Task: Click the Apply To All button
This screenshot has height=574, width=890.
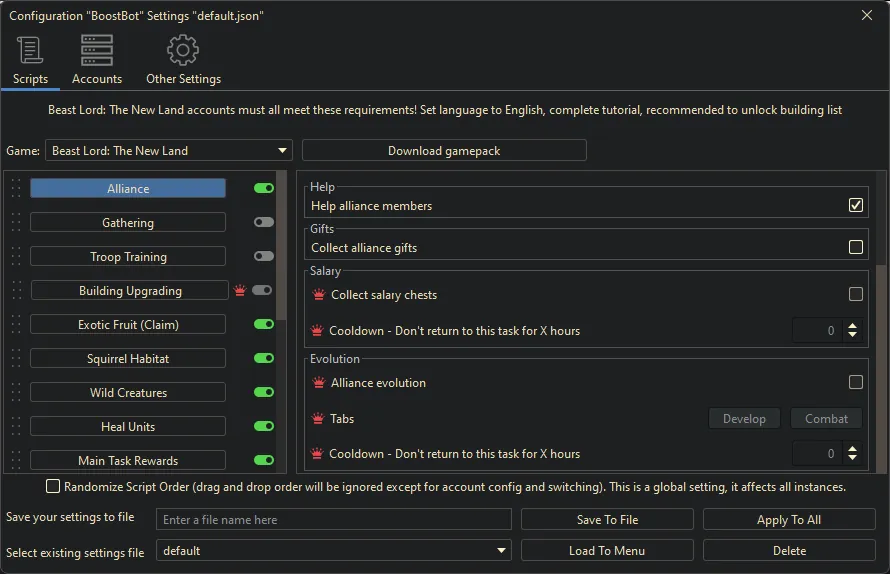Action: pos(789,519)
